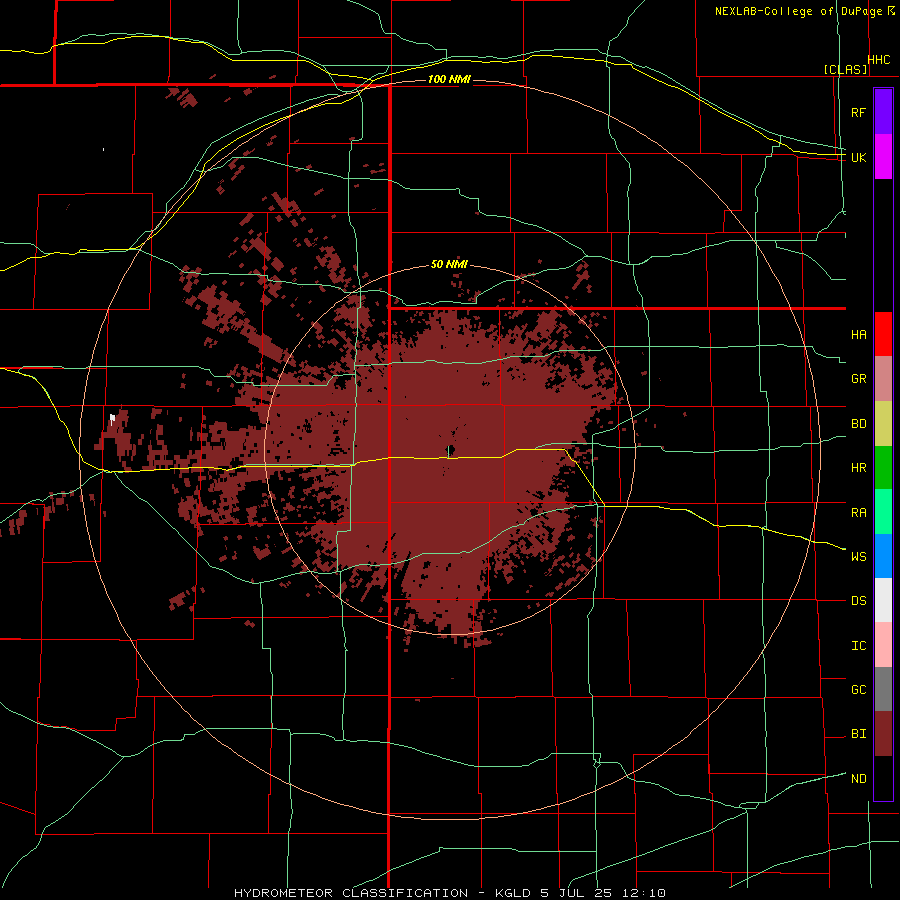Click the RF legend label

(858, 112)
